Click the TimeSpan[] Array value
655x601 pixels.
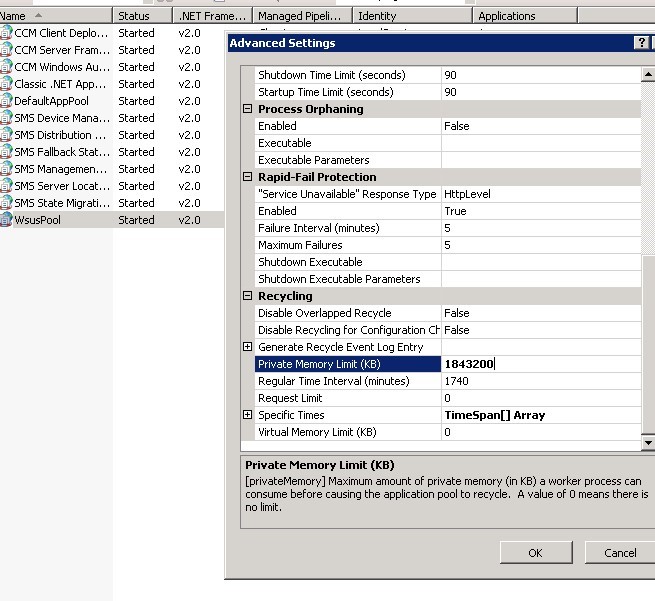click(x=495, y=415)
